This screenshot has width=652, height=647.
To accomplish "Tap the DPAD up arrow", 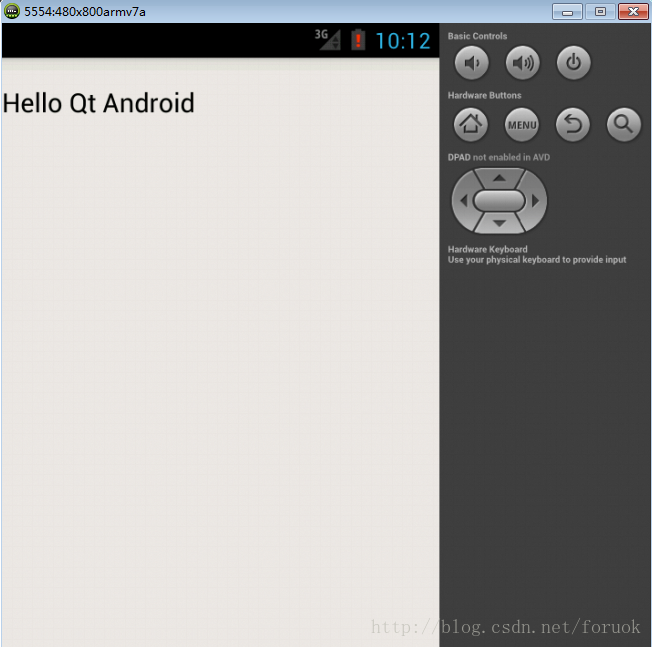I will click(x=499, y=178).
